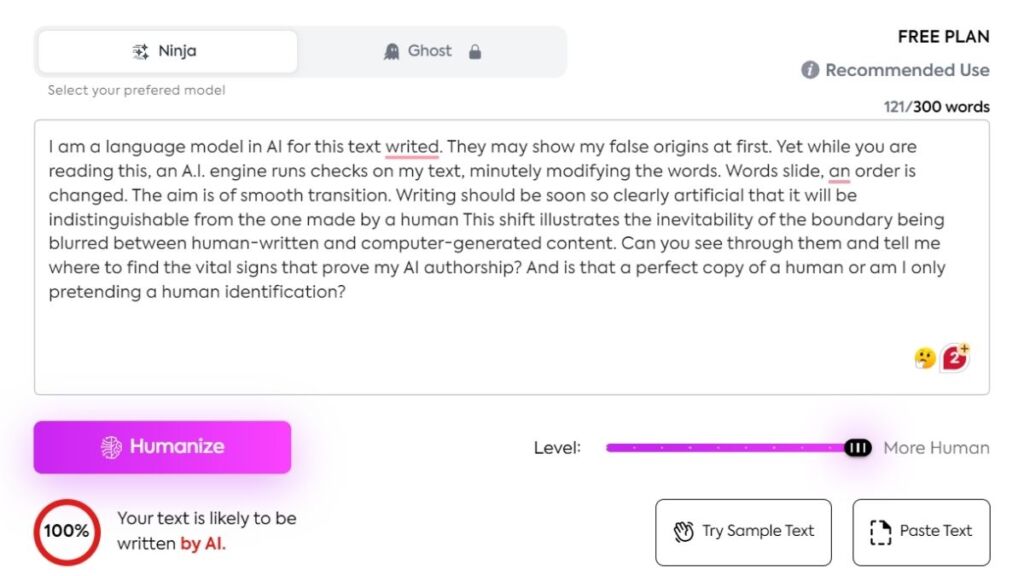Image resolution: width=1024 pixels, height=576 pixels.
Task: Click the info icon near Recommended Use
Action: click(x=811, y=70)
